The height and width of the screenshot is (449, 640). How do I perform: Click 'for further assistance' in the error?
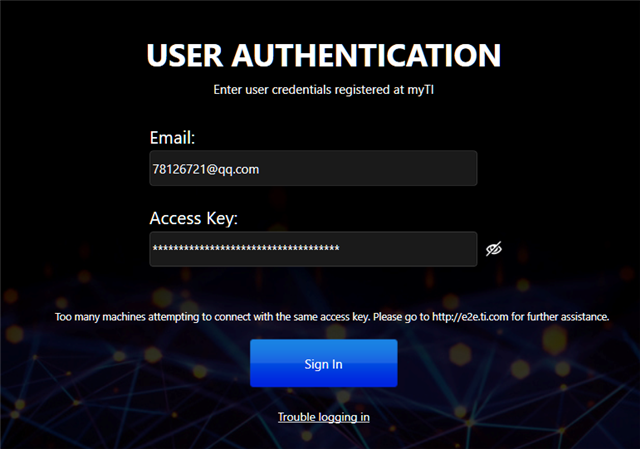[560, 317]
